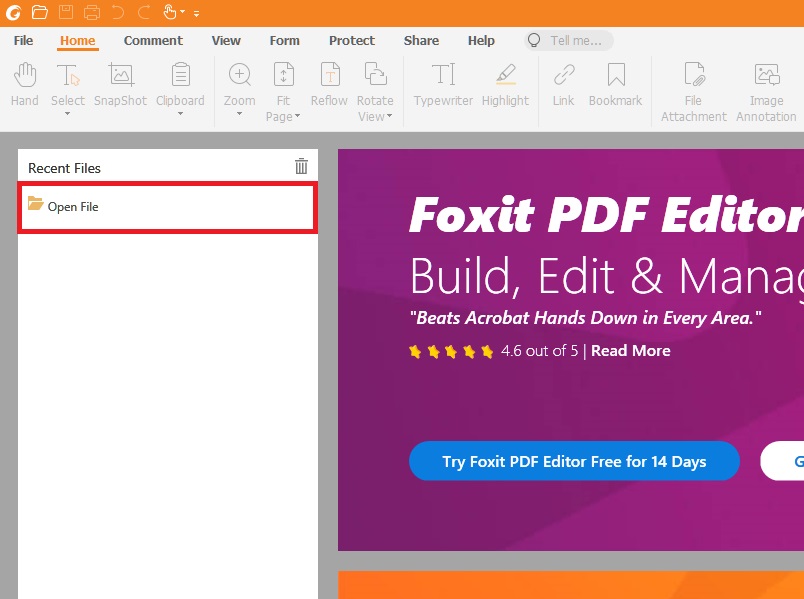Click the Undo arrow icon

click(x=118, y=12)
